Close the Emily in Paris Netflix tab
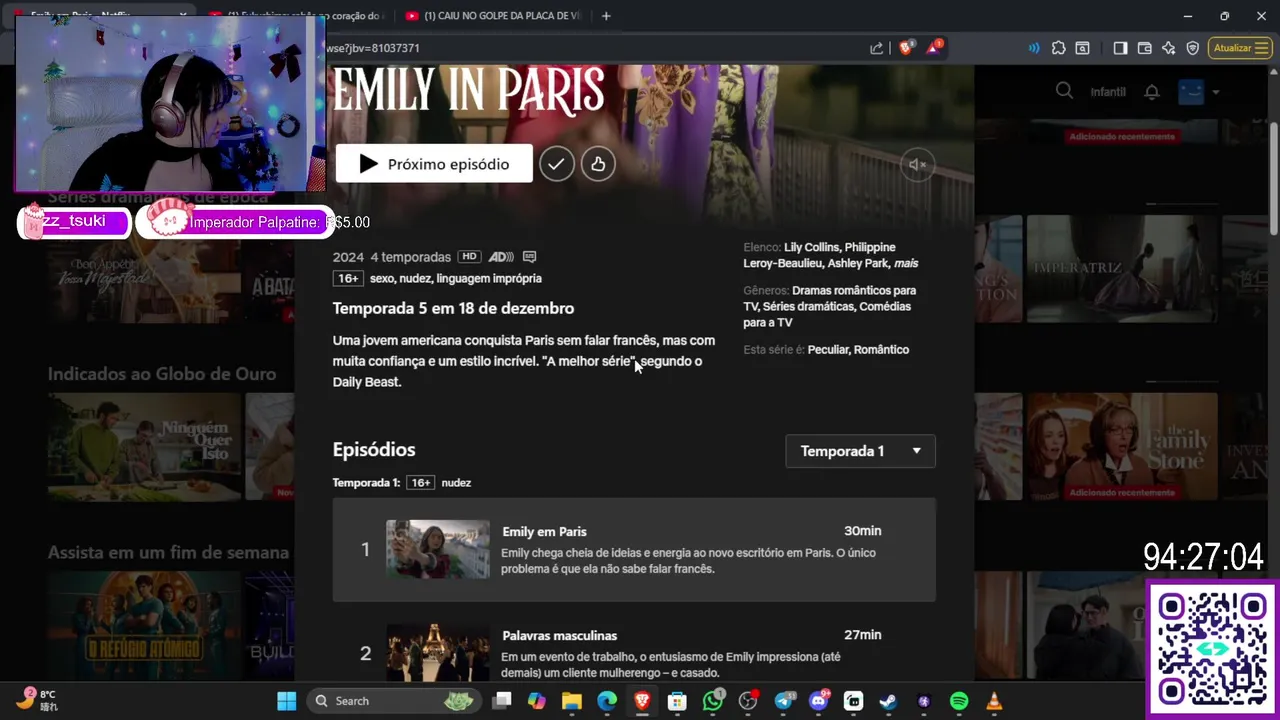The height and width of the screenshot is (720, 1280). (183, 16)
